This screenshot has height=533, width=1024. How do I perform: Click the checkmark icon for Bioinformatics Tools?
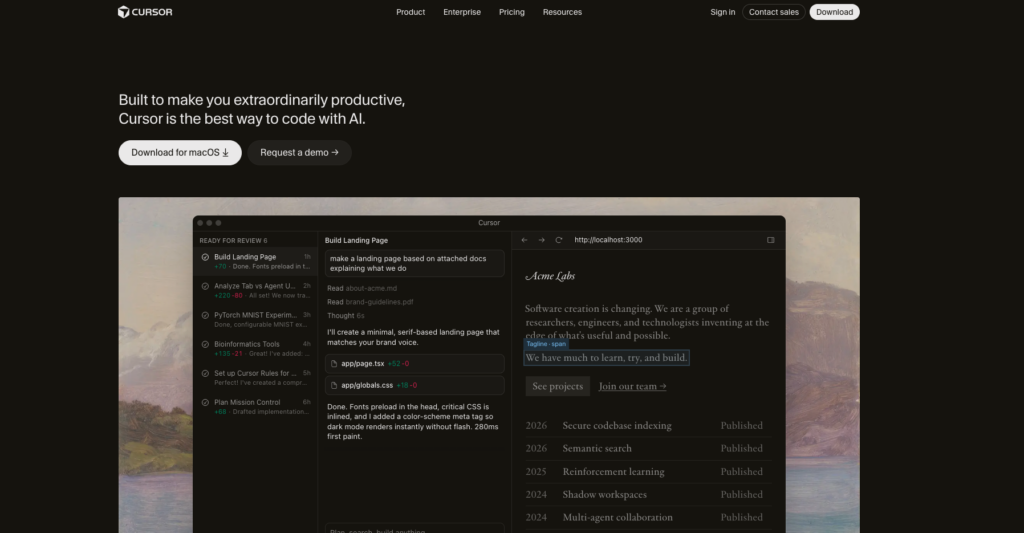(205, 344)
